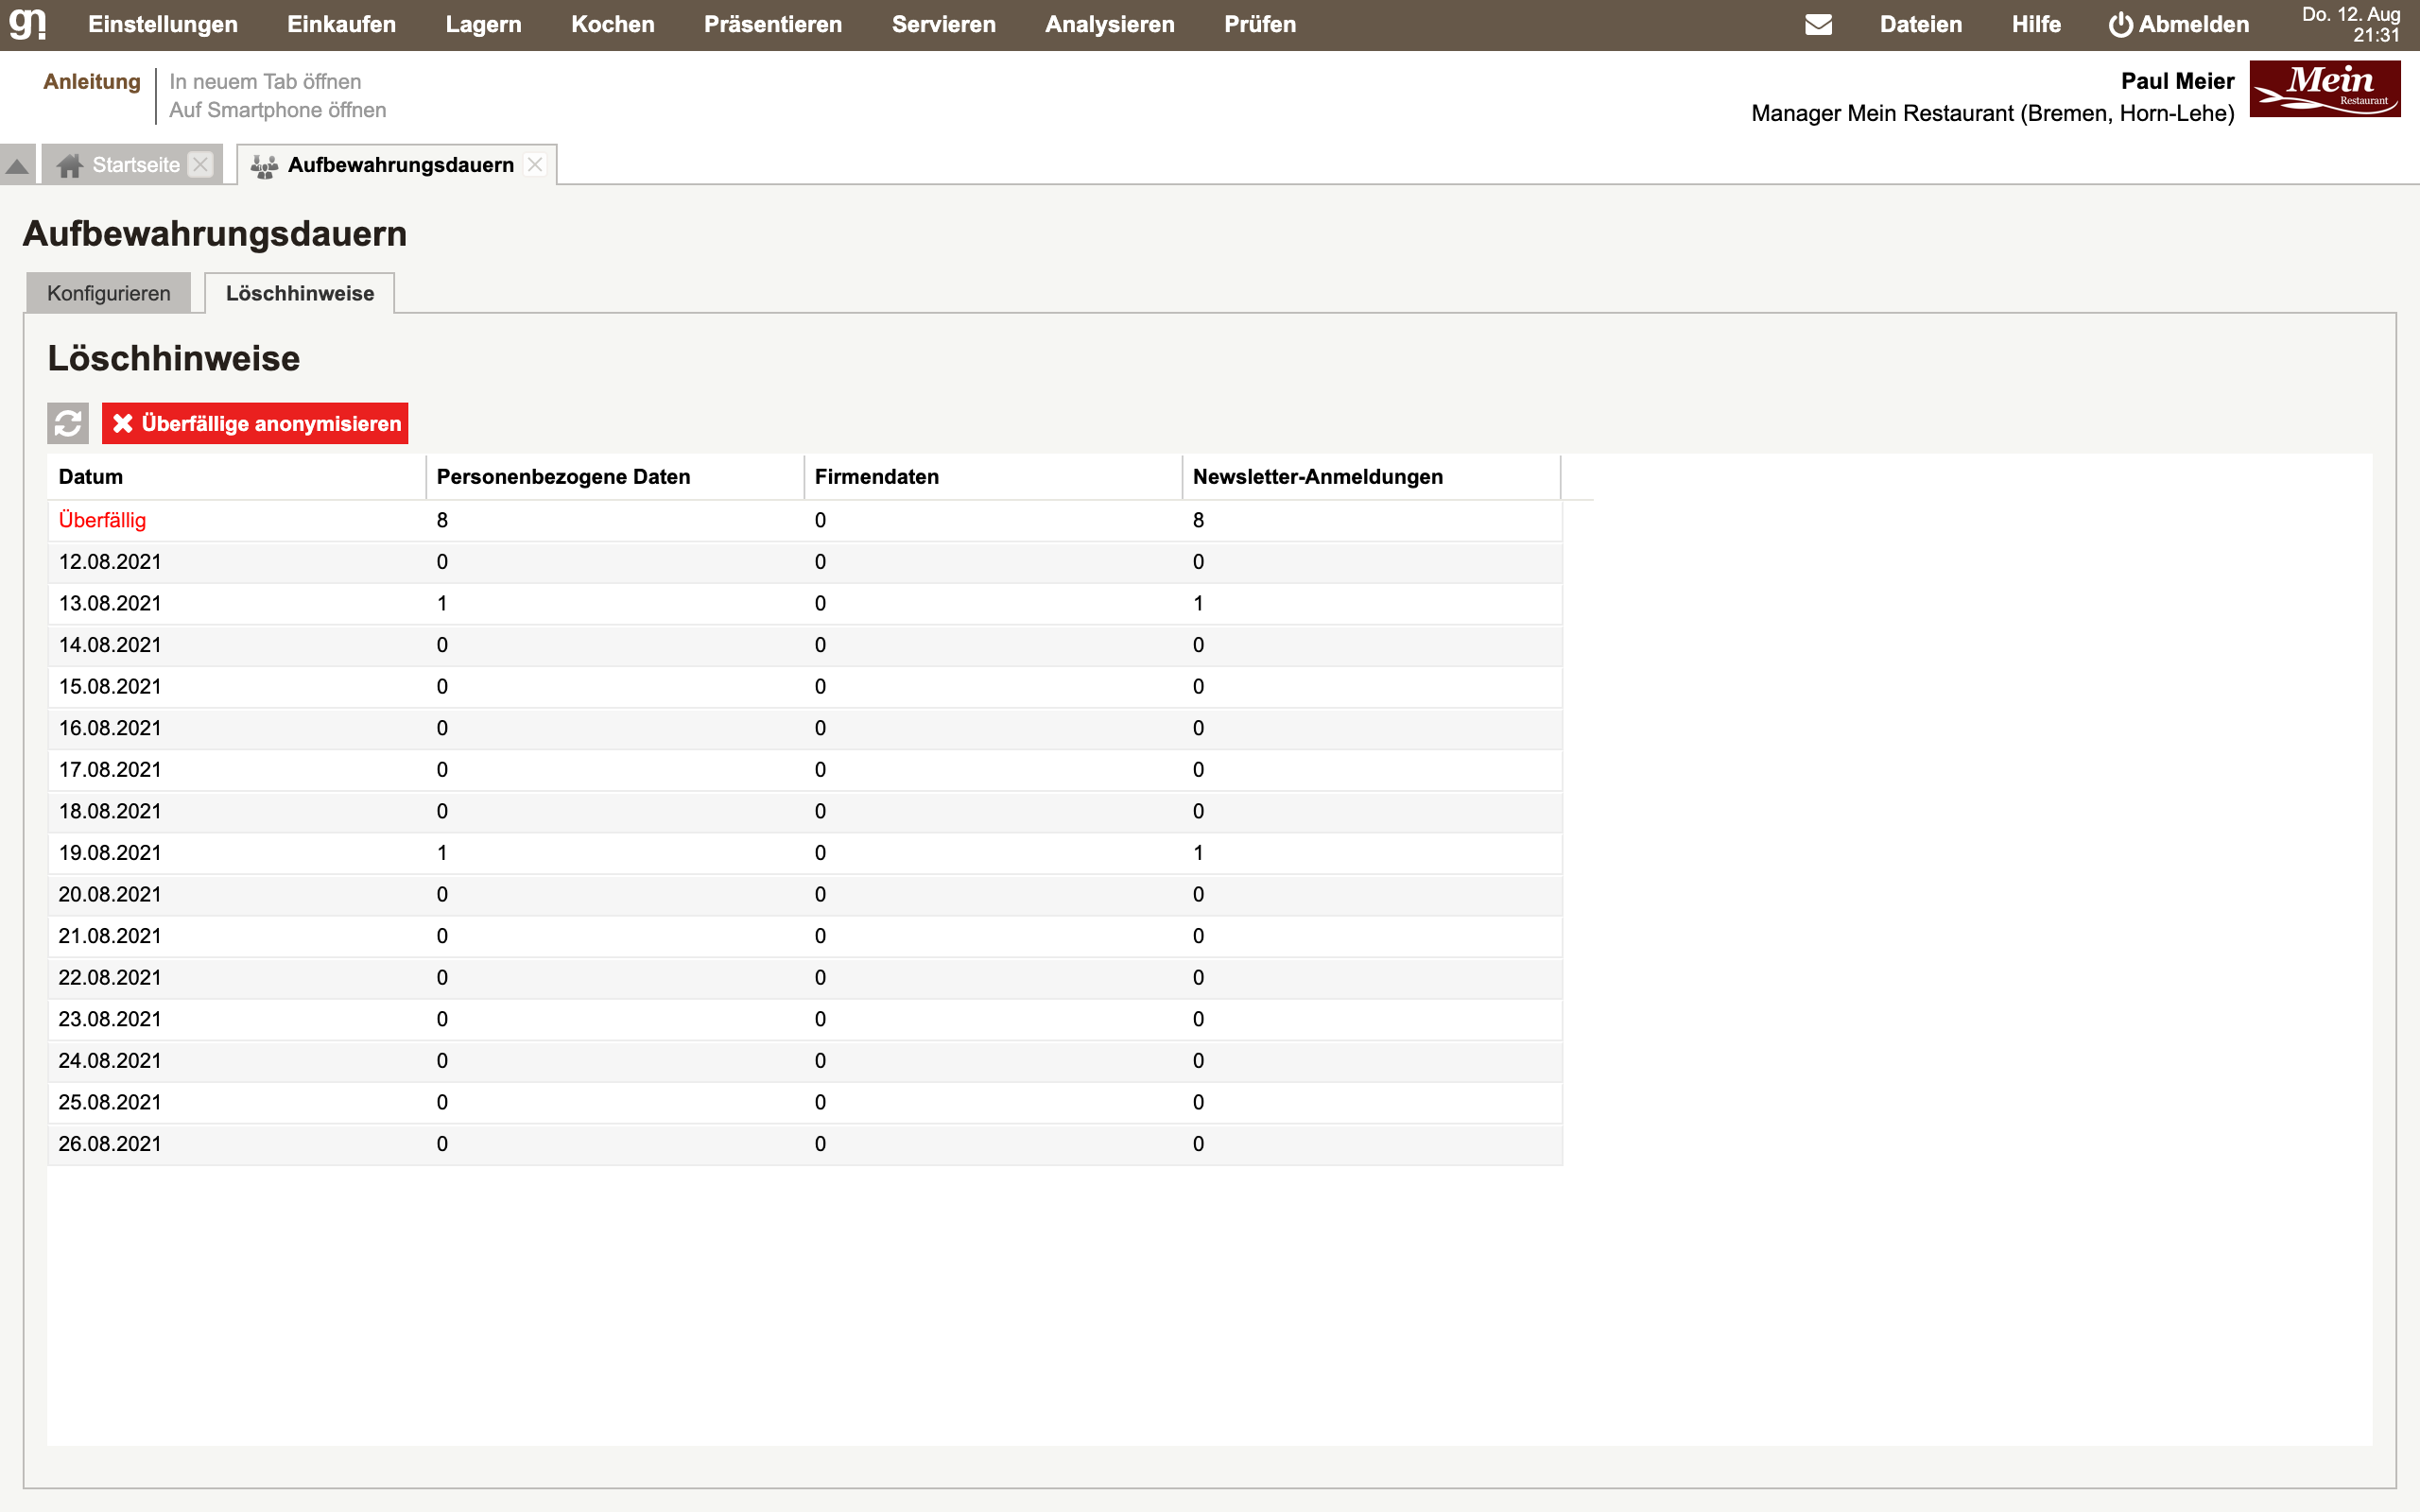This screenshot has width=2420, height=1512.
Task: Click Firmendaten value in Überfällig row
Action: coord(820,520)
